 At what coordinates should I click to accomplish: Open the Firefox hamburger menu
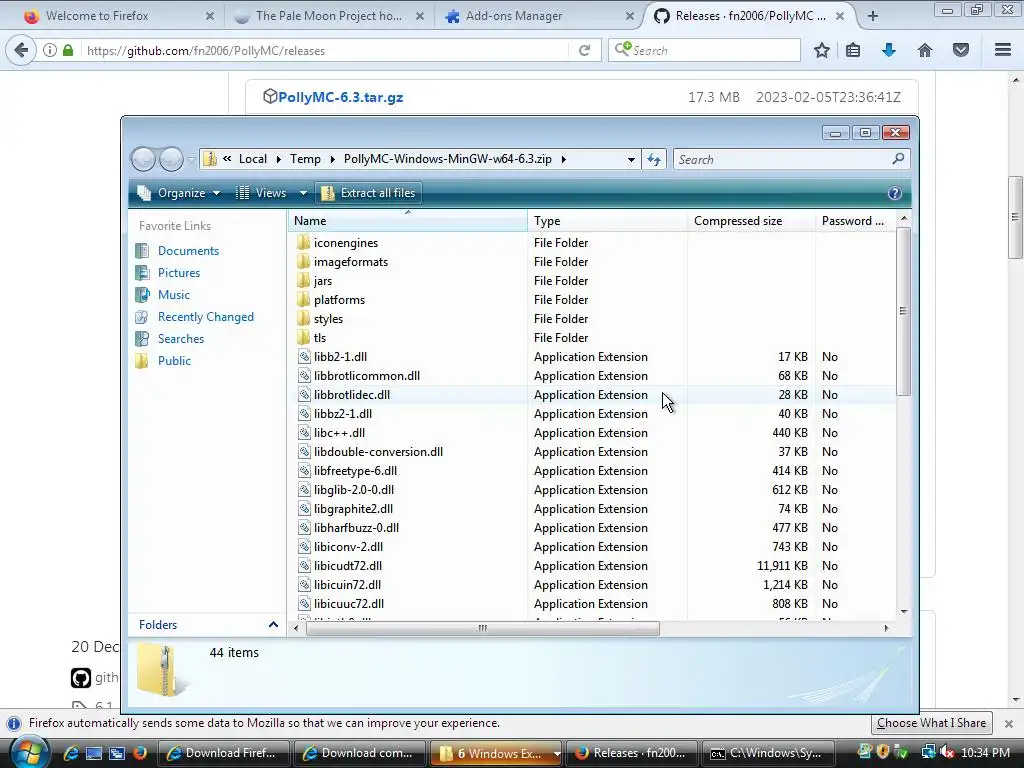pos(1003,50)
